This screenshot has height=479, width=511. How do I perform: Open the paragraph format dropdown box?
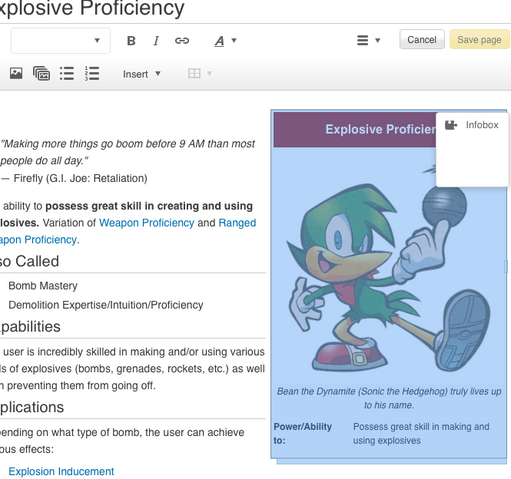click(61, 41)
